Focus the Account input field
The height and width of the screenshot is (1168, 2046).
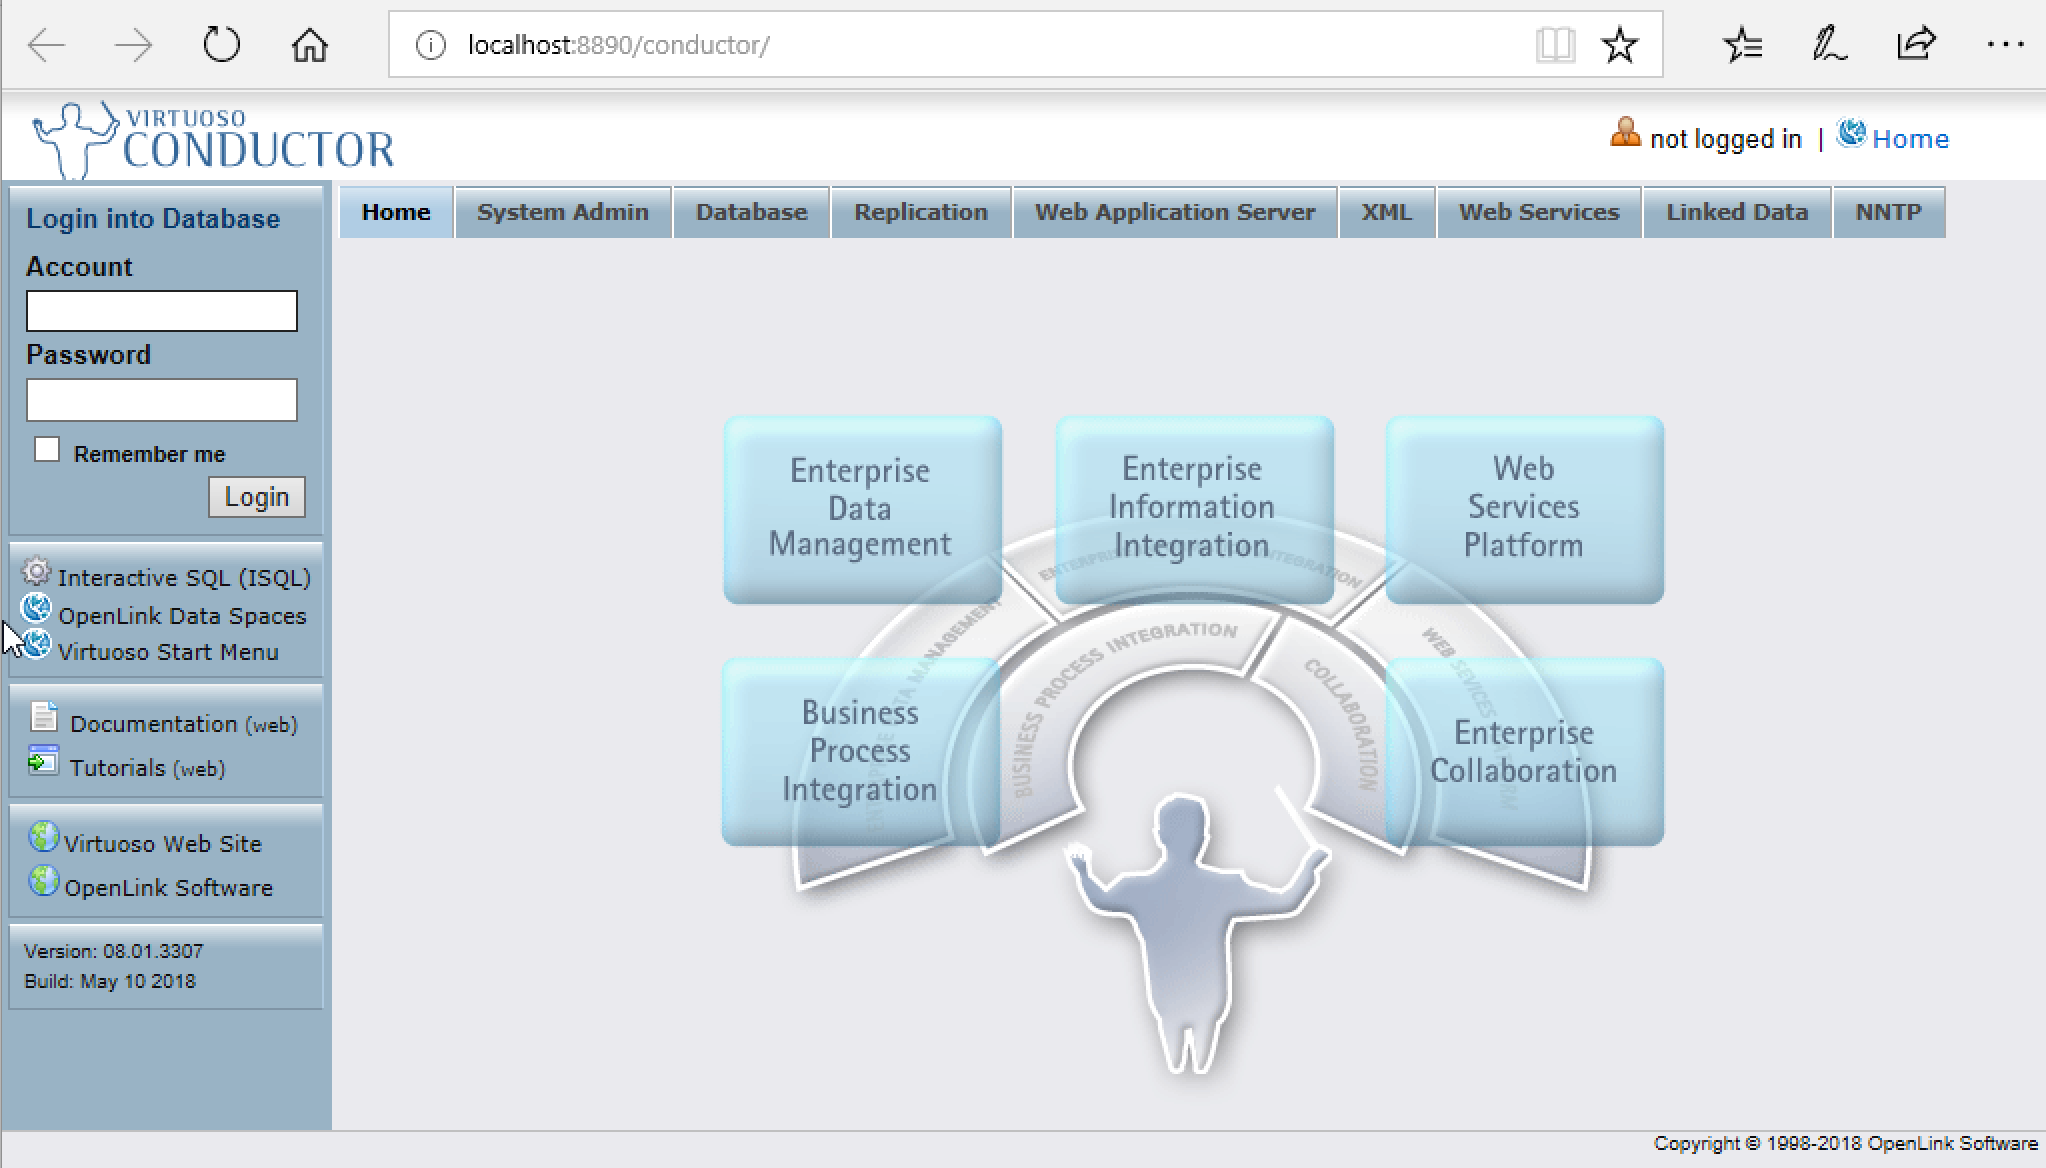162,311
